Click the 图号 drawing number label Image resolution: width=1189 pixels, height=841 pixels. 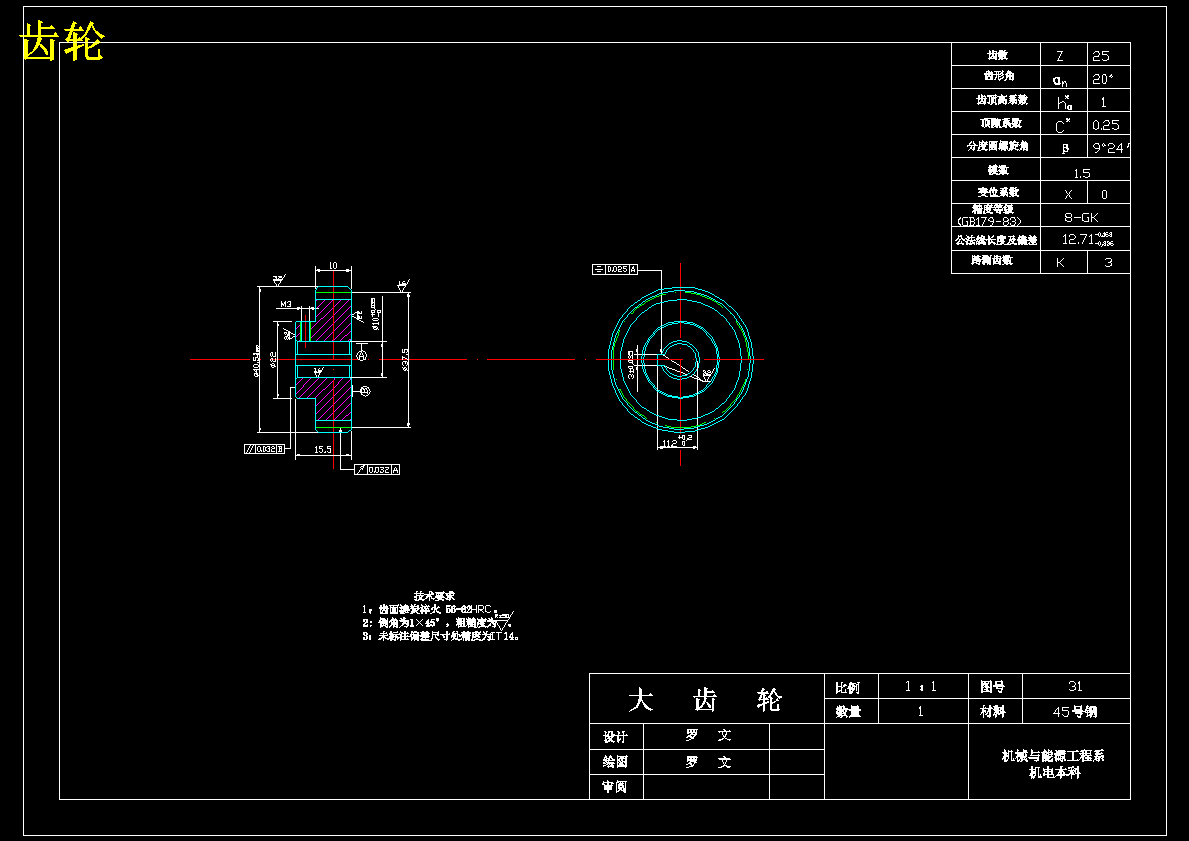click(993, 686)
